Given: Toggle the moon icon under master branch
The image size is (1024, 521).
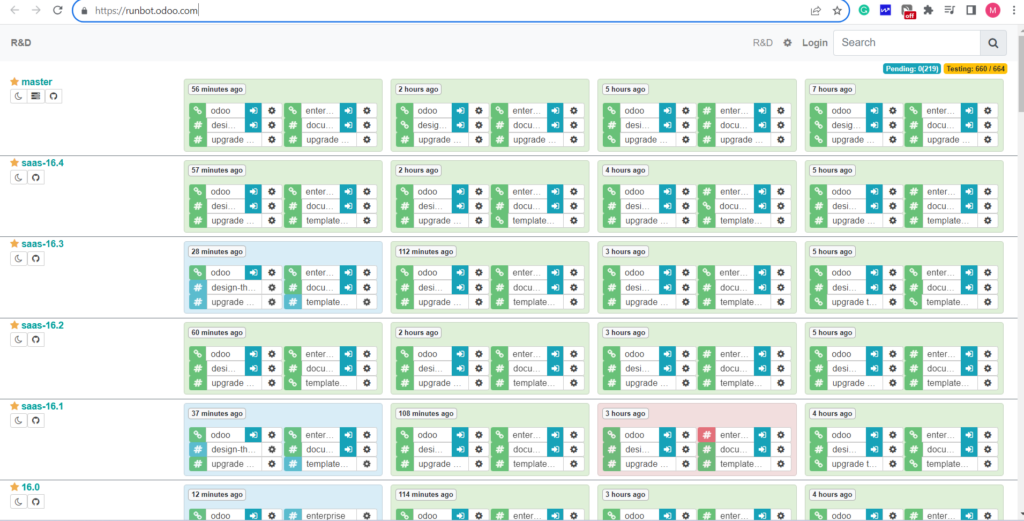Looking at the screenshot, I should tap(19, 96).
